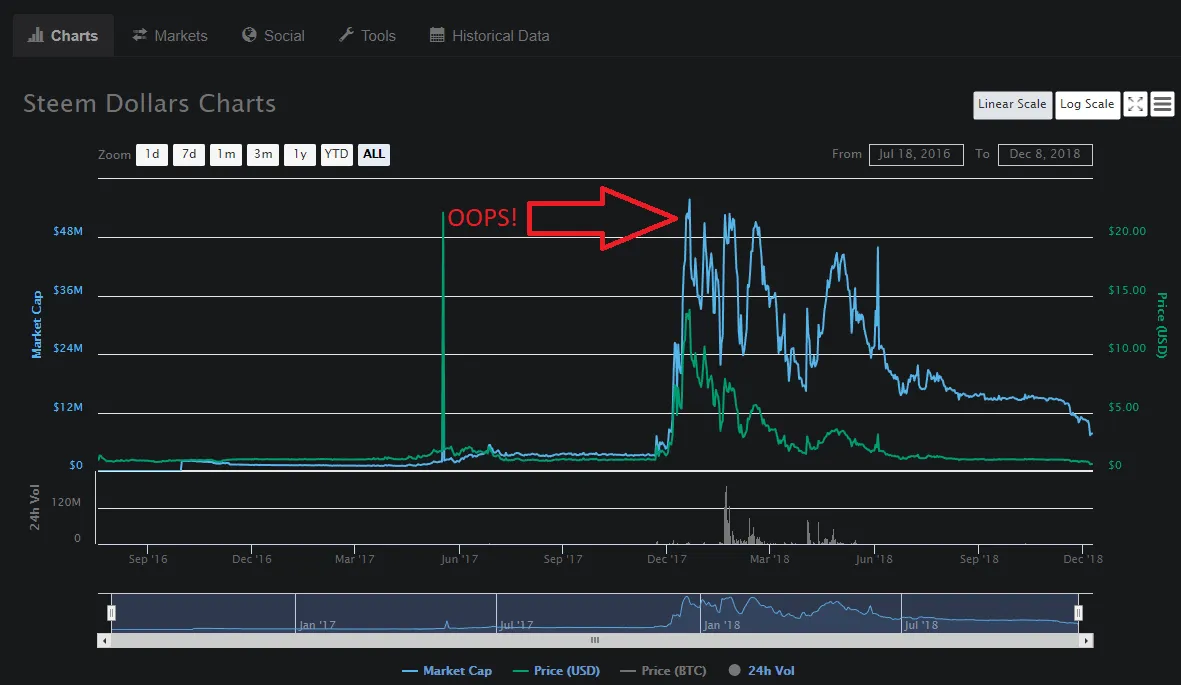
Task: Set zoom range to YTD
Action: point(337,154)
